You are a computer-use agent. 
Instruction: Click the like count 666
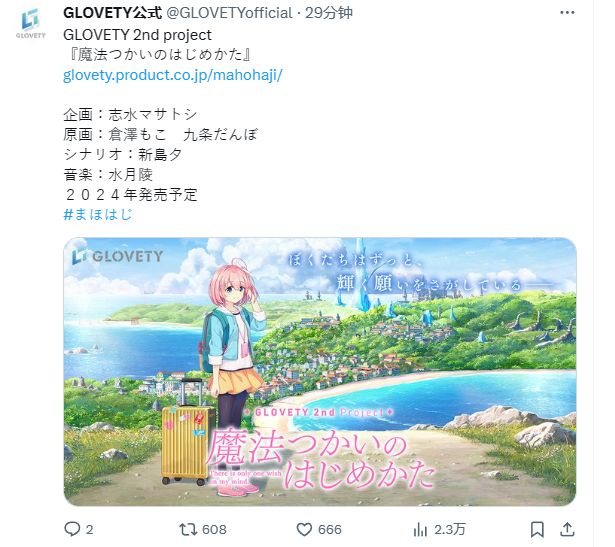point(330,530)
